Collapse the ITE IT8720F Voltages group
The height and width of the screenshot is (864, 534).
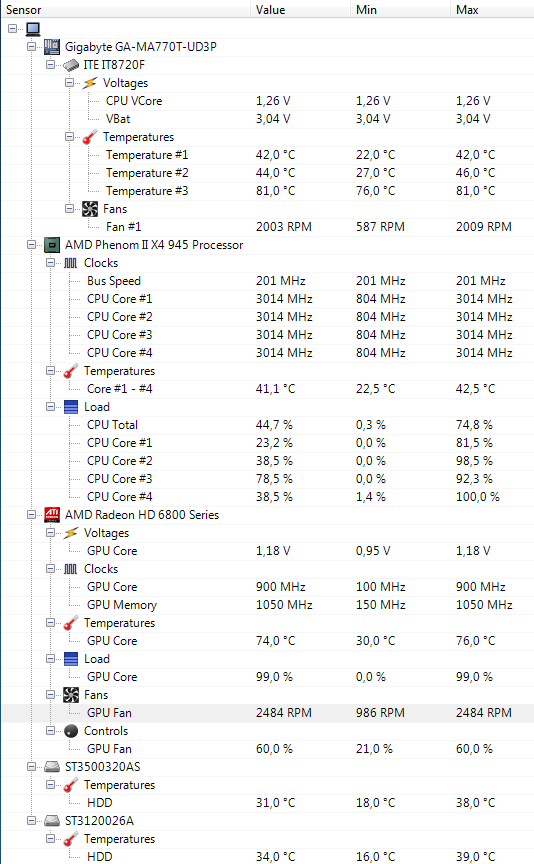pyautogui.click(x=69, y=83)
